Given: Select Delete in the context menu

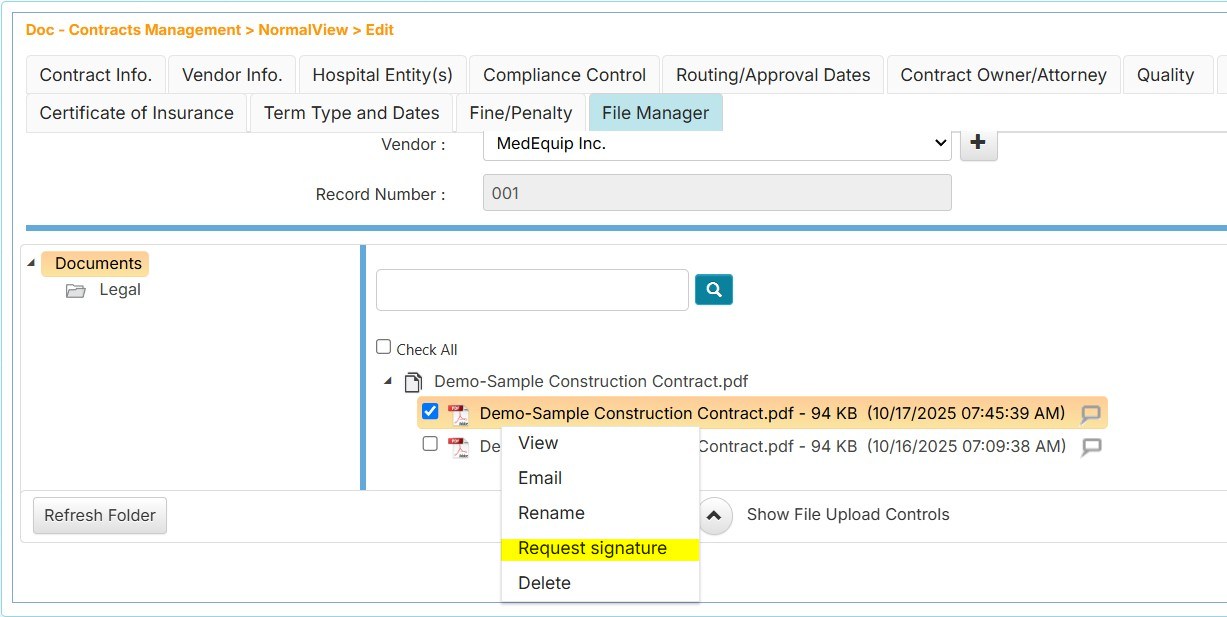Looking at the screenshot, I should 544,583.
